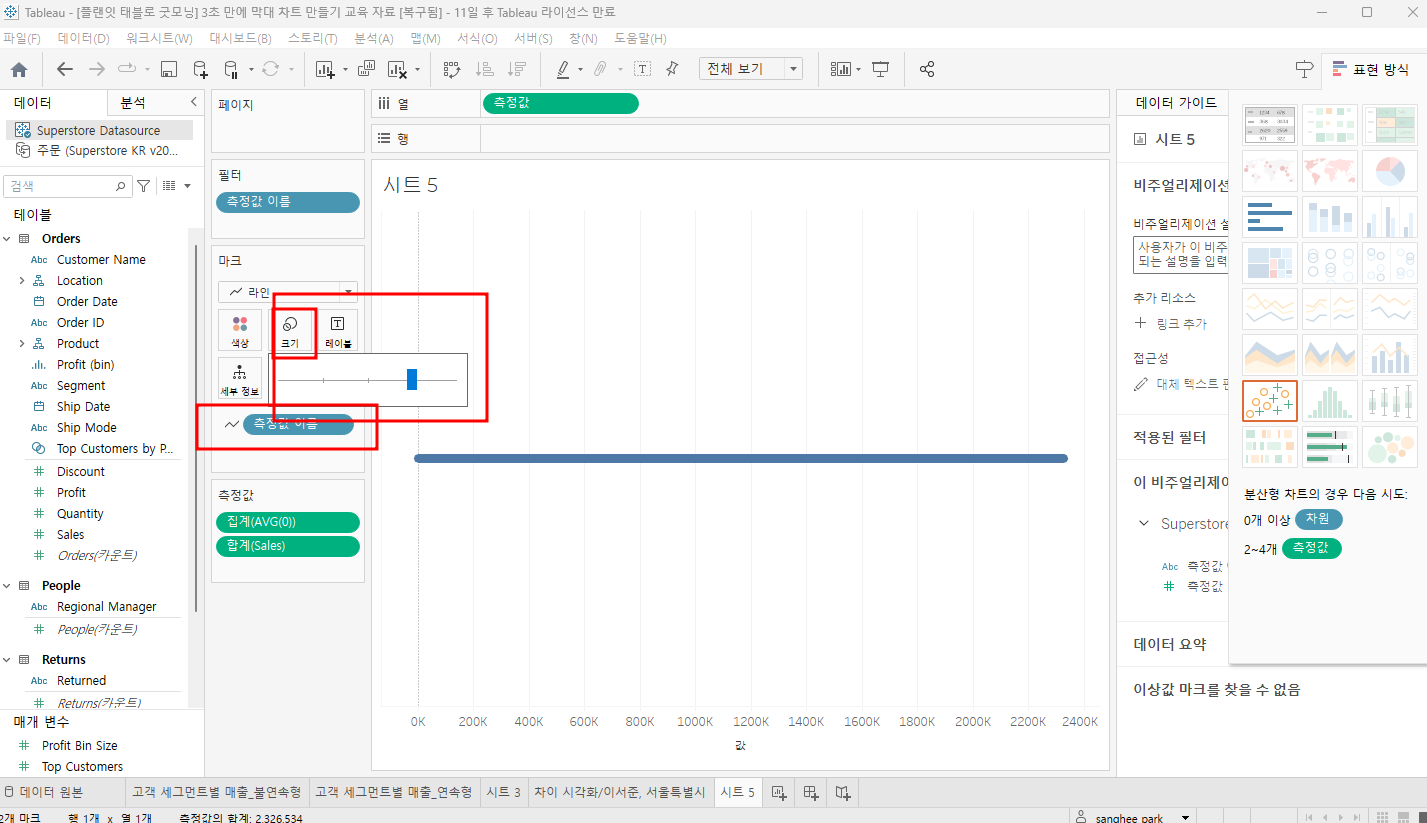The image size is (1427, 823).
Task: Click the 측정값 이름 filter pill
Action: 288,202
